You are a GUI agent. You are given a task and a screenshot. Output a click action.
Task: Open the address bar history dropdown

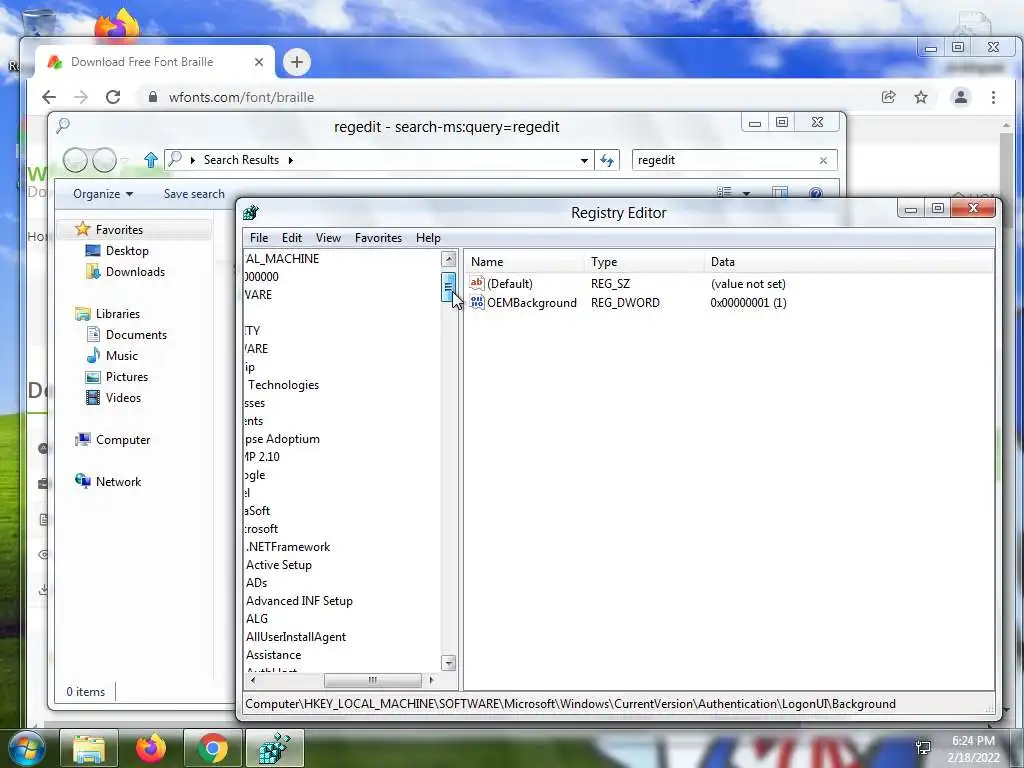584,161
